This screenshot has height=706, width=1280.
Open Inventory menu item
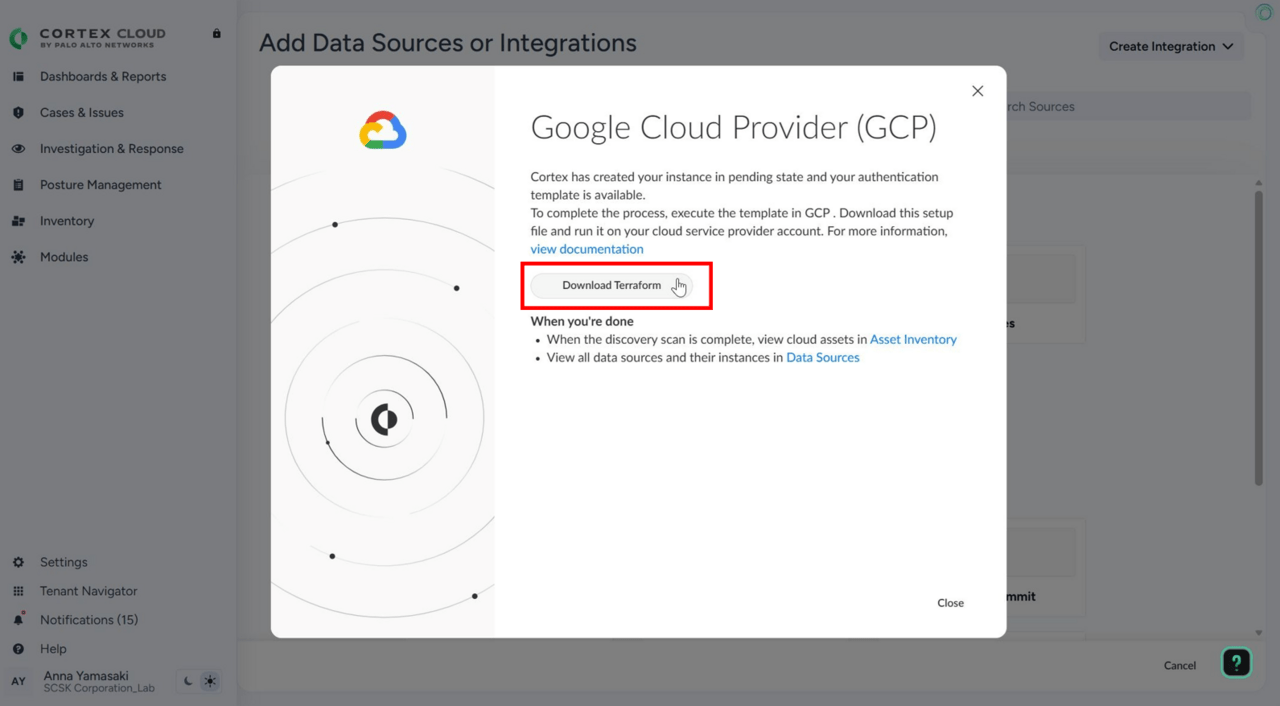(67, 221)
